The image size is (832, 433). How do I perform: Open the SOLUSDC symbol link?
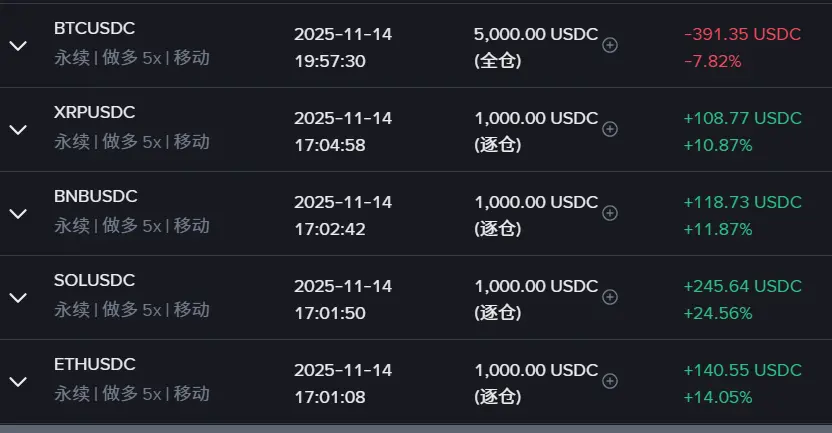[x=94, y=280]
